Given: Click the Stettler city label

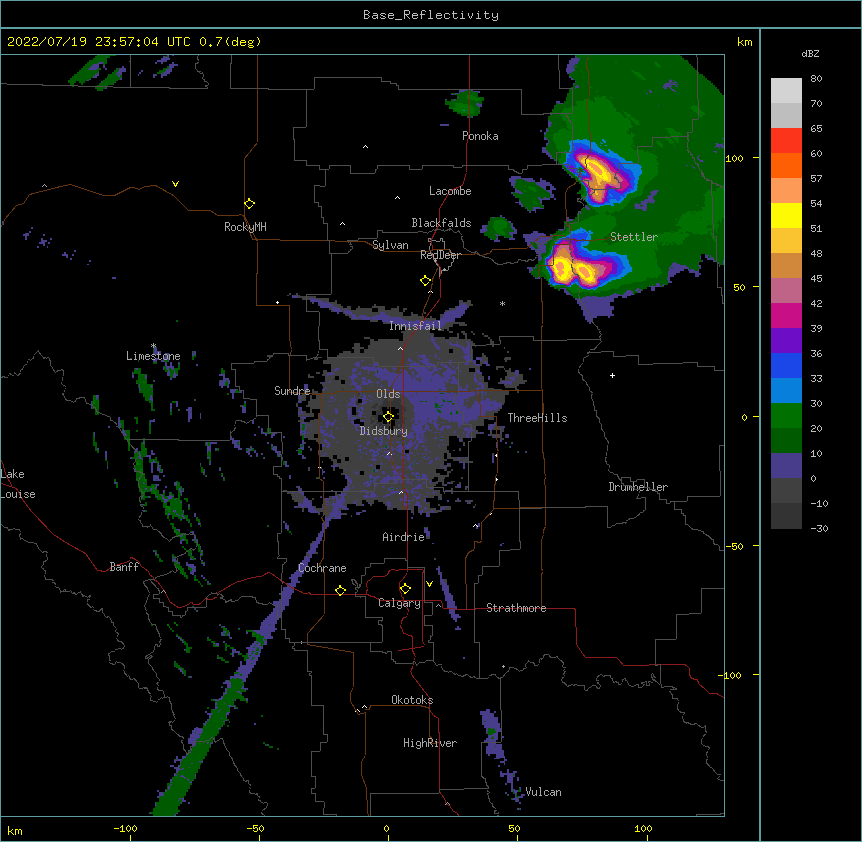Looking at the screenshot, I should 634,237.
